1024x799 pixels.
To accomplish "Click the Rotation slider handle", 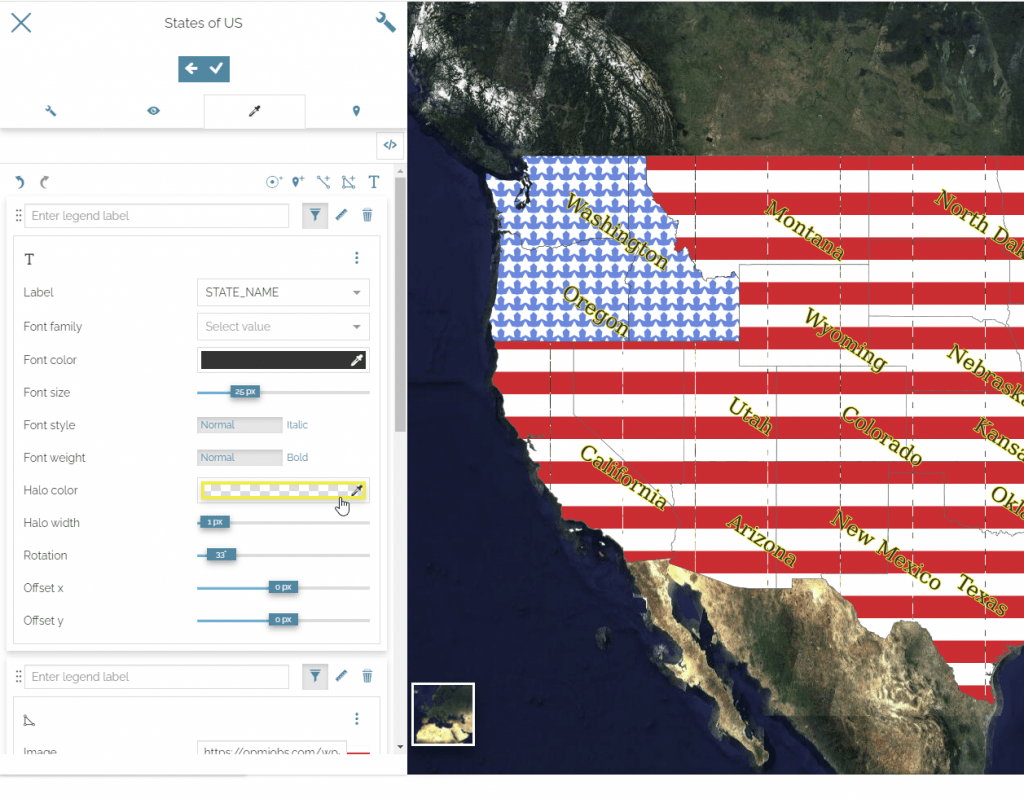I will [221, 555].
